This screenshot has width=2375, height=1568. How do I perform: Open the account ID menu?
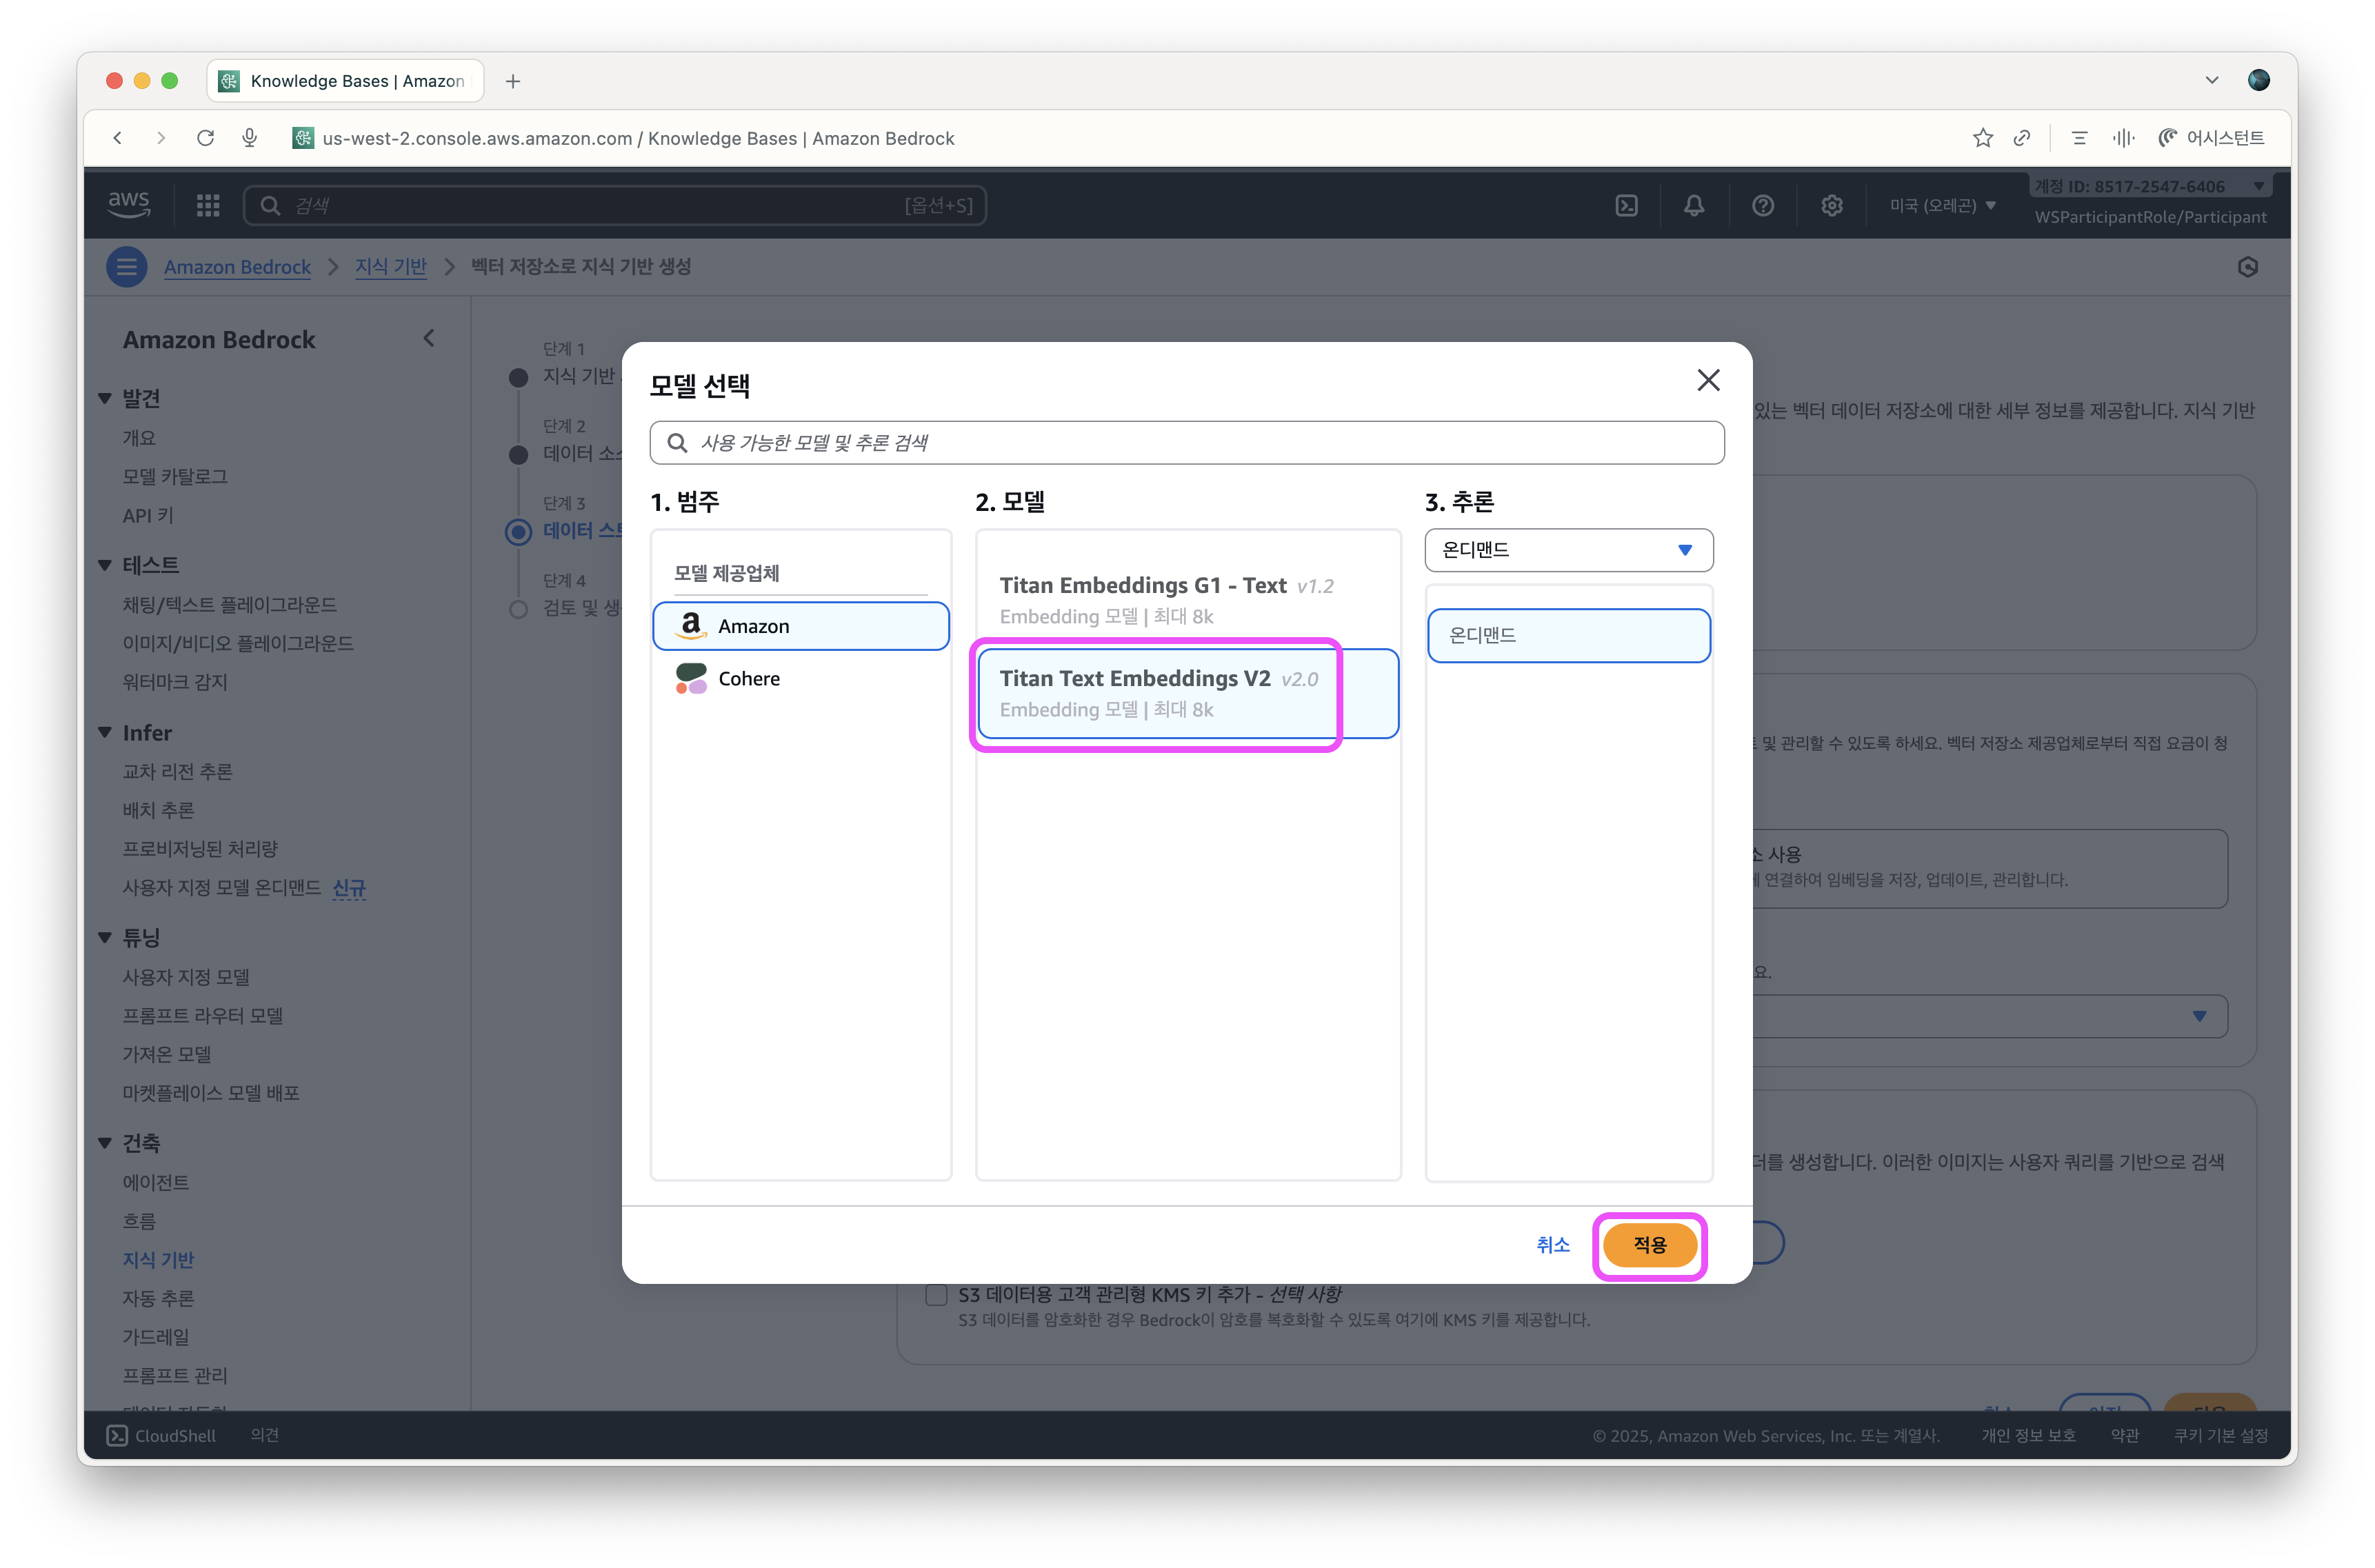(x=2150, y=187)
